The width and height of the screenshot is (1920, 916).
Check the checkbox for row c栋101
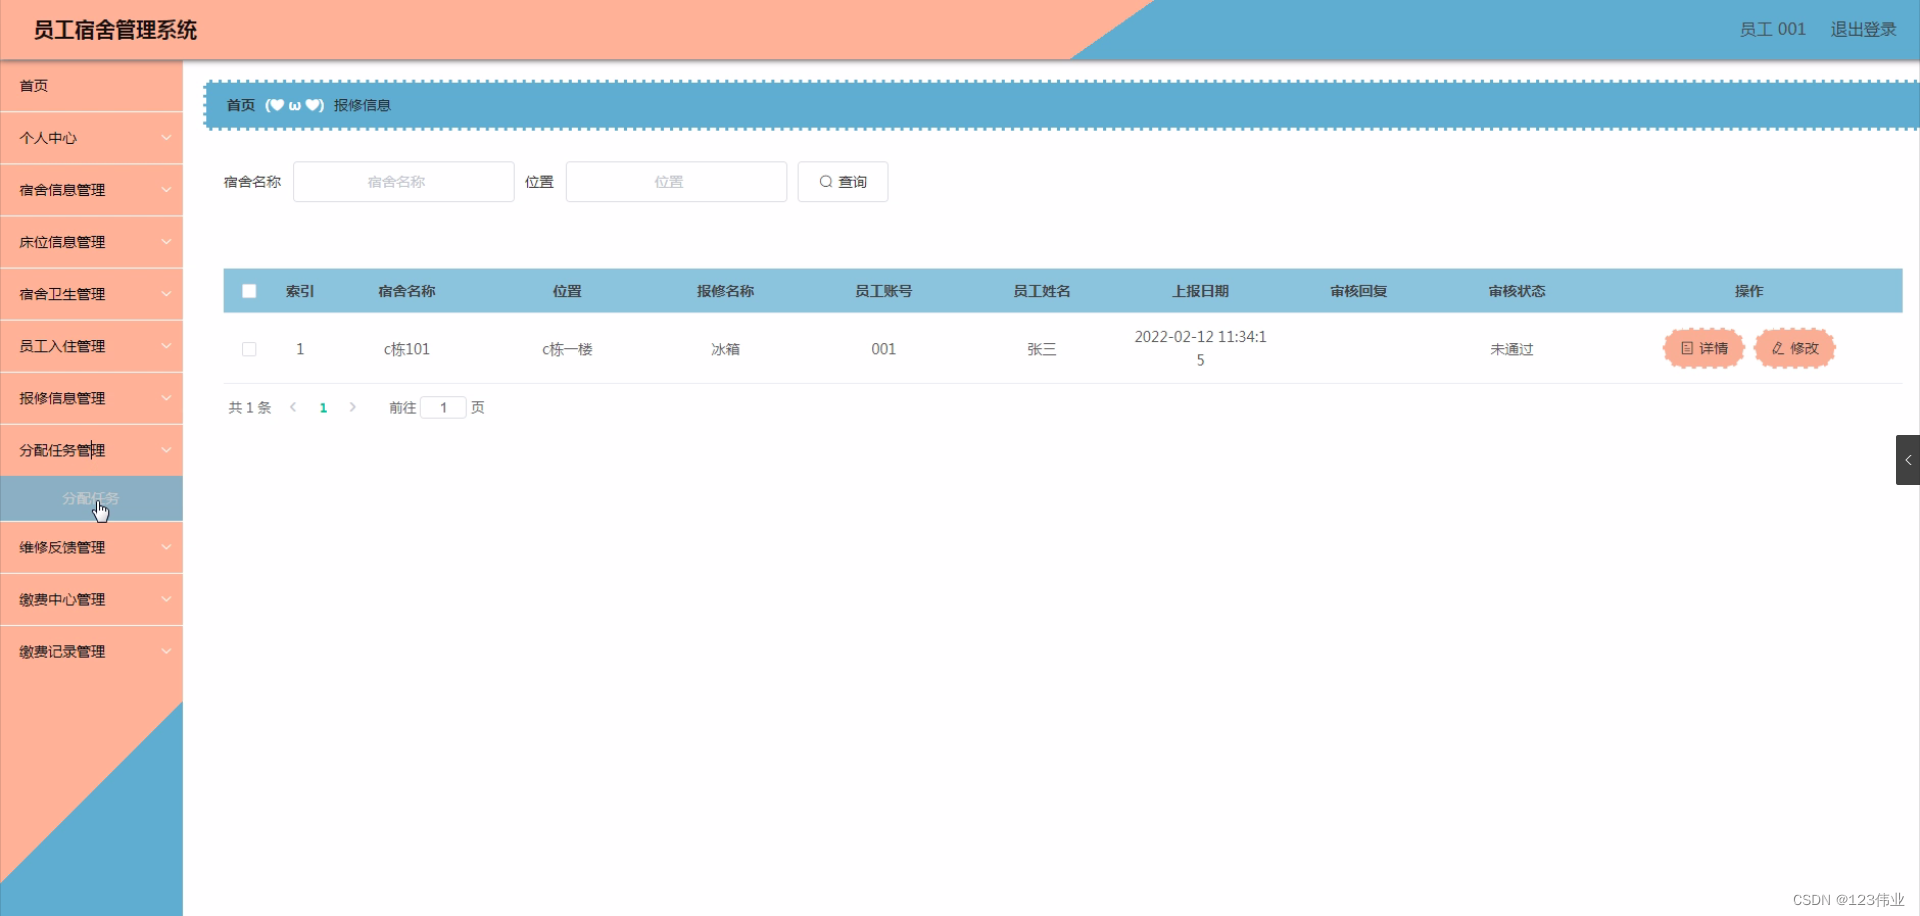click(249, 349)
